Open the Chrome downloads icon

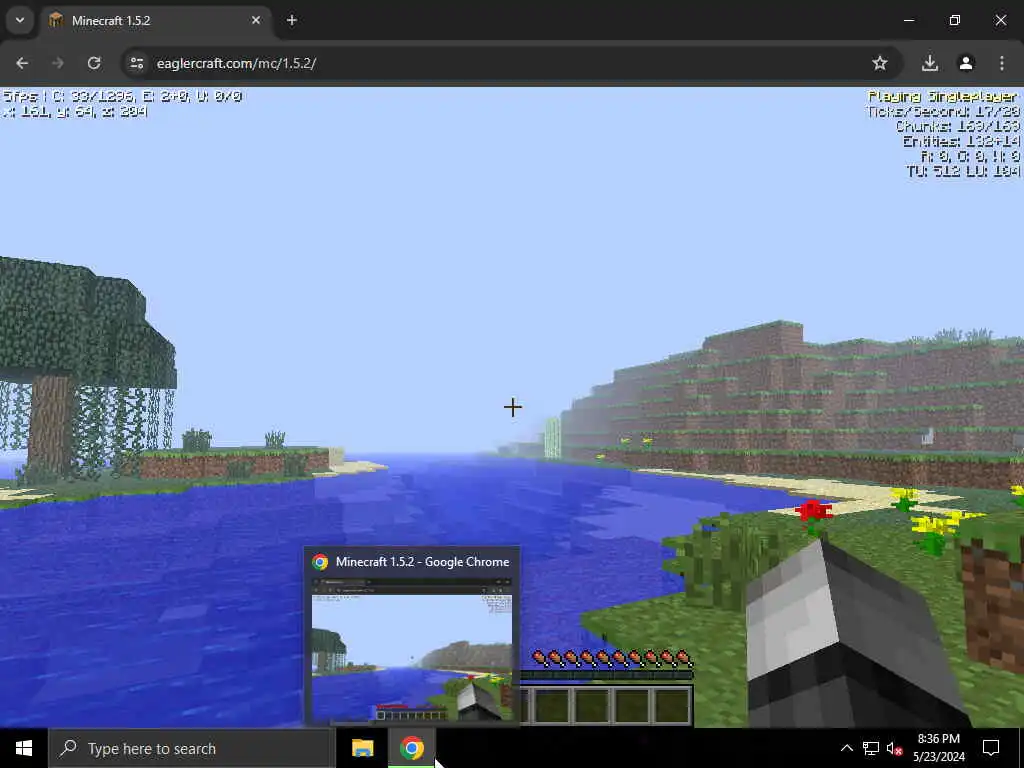930,63
